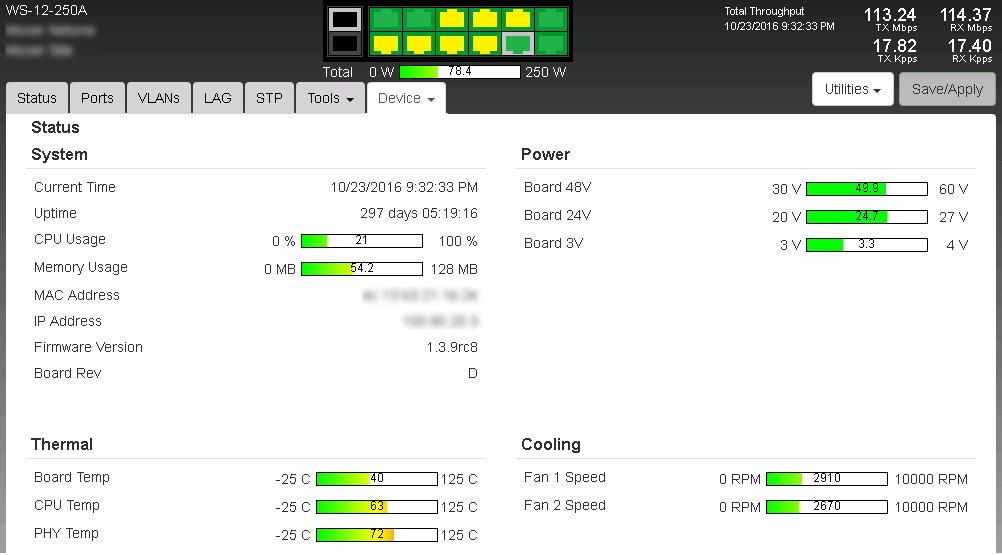Click the lower SFP port icon
The image size is (1002, 555).
[344, 44]
